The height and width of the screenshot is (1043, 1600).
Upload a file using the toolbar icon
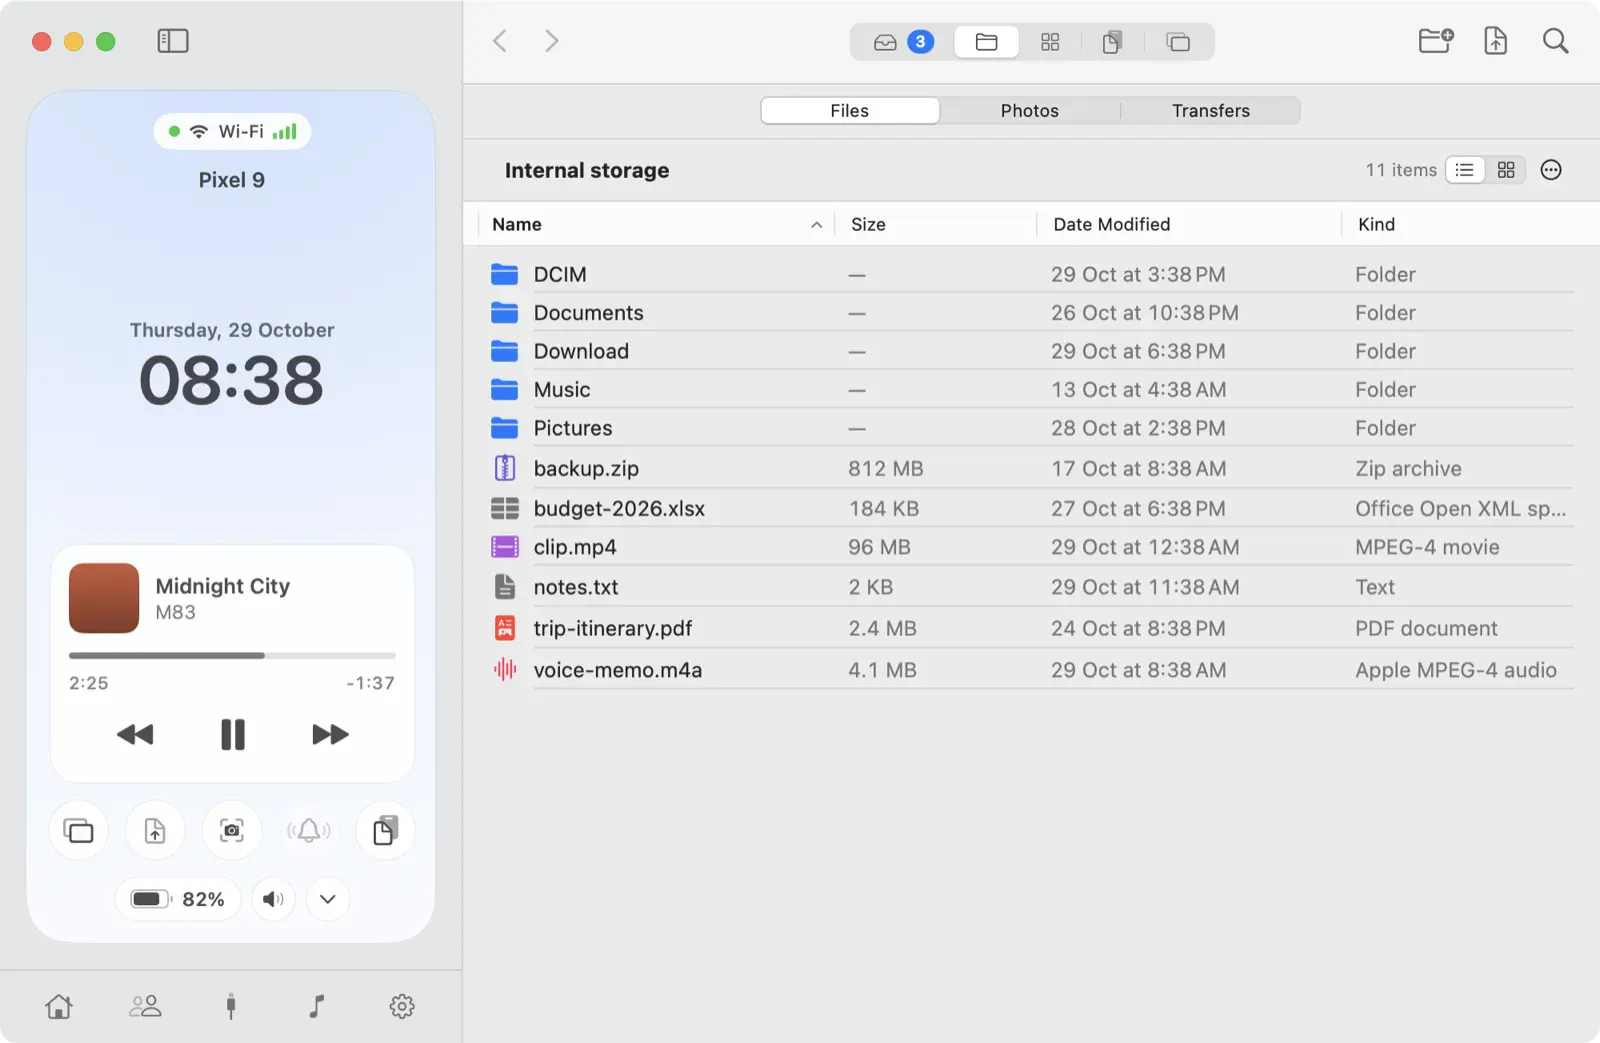point(1496,41)
